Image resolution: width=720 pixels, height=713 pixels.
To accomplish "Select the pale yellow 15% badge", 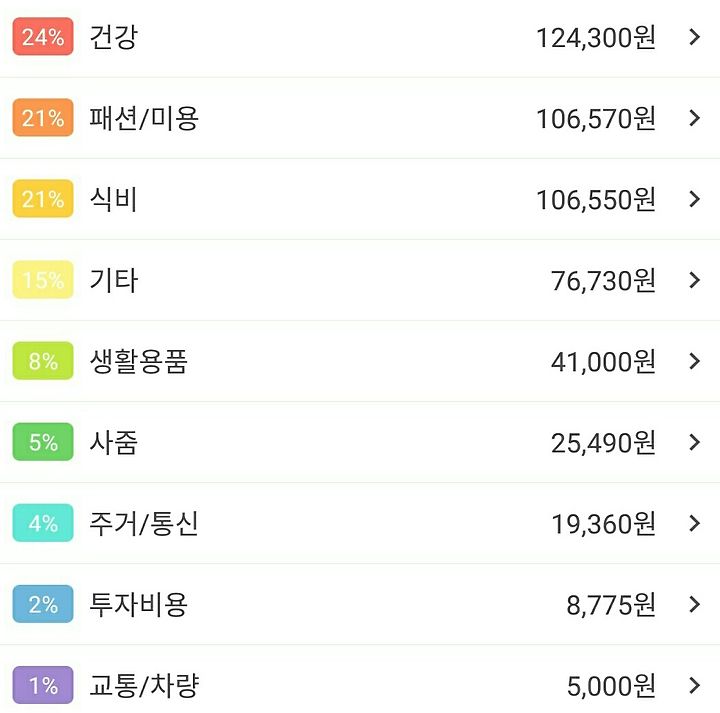I will 43,280.
